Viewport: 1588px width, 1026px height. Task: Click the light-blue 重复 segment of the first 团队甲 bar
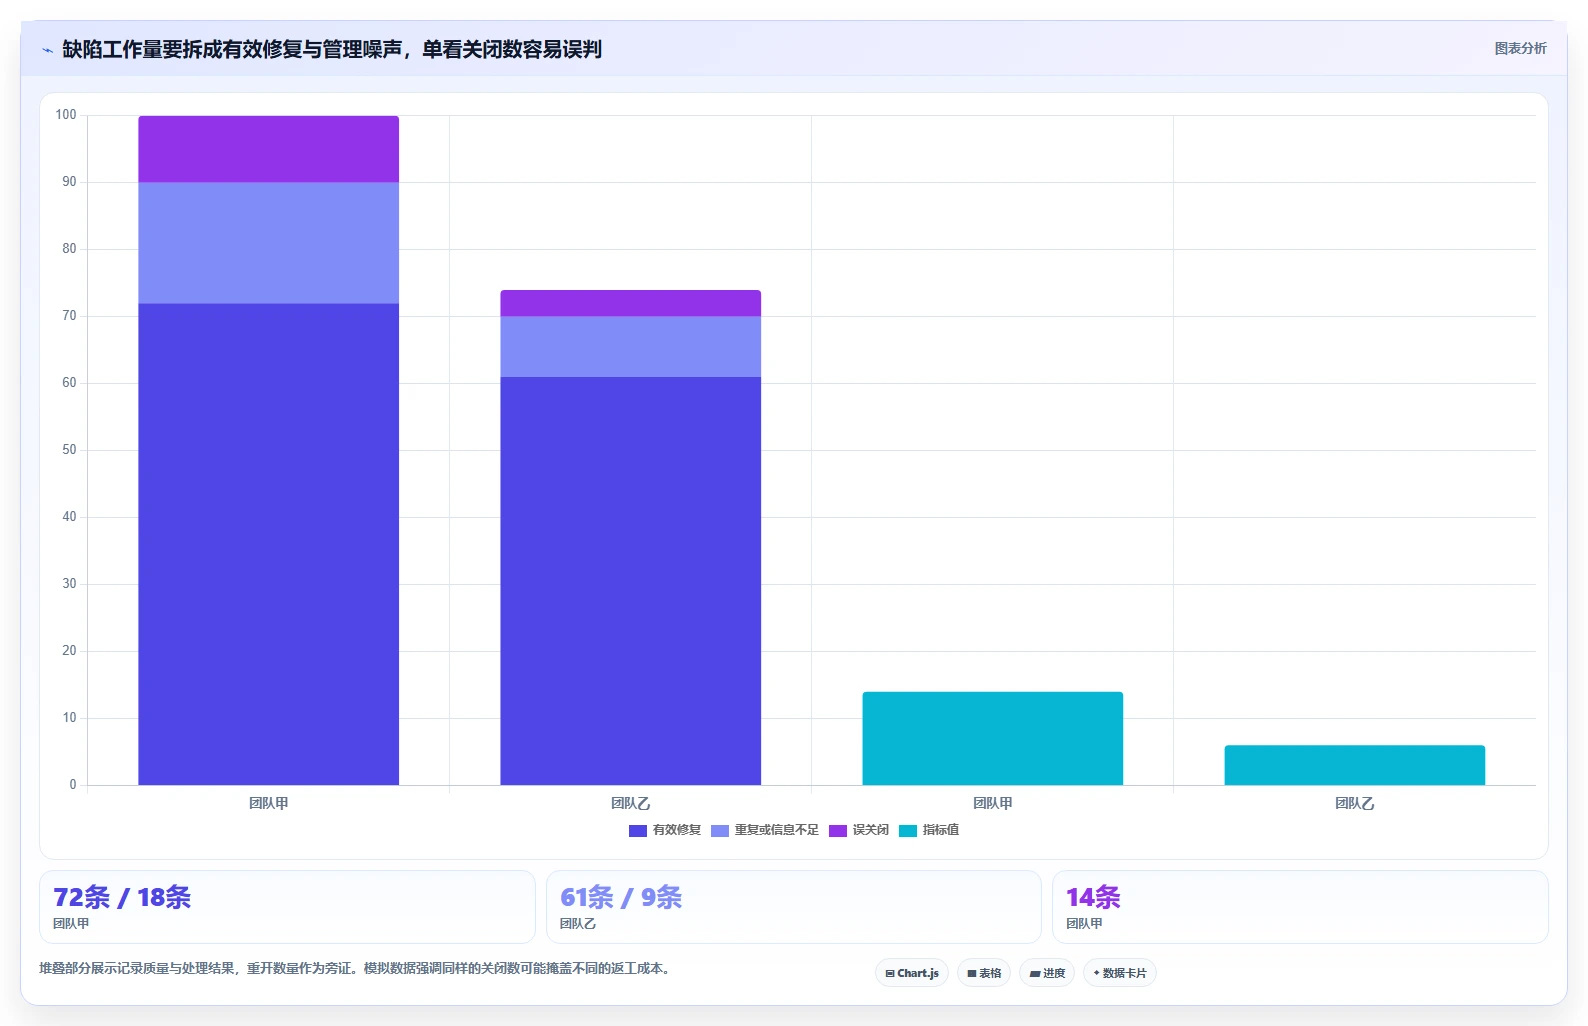click(269, 243)
